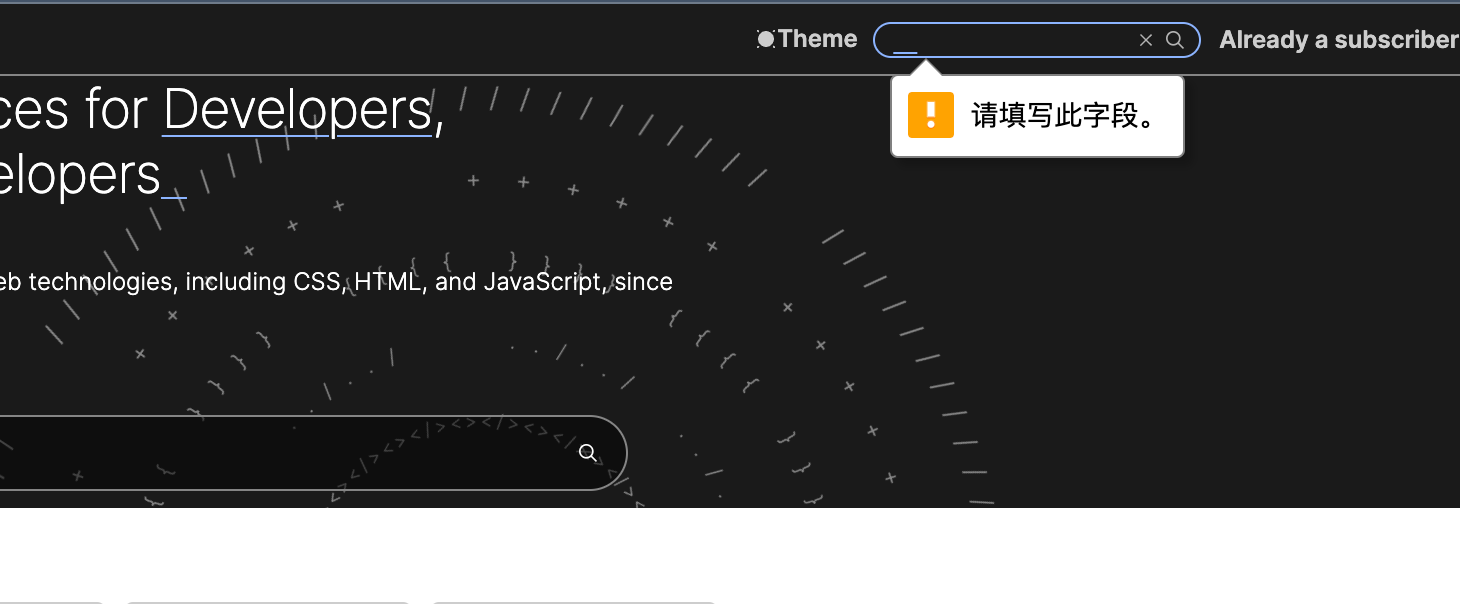Click the underlined Developers heading link
1460x604 pixels.
pyautogui.click(x=298, y=110)
